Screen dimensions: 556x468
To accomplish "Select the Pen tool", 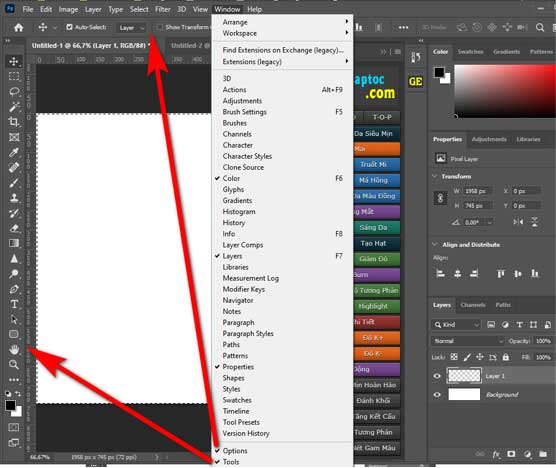I will (14, 289).
